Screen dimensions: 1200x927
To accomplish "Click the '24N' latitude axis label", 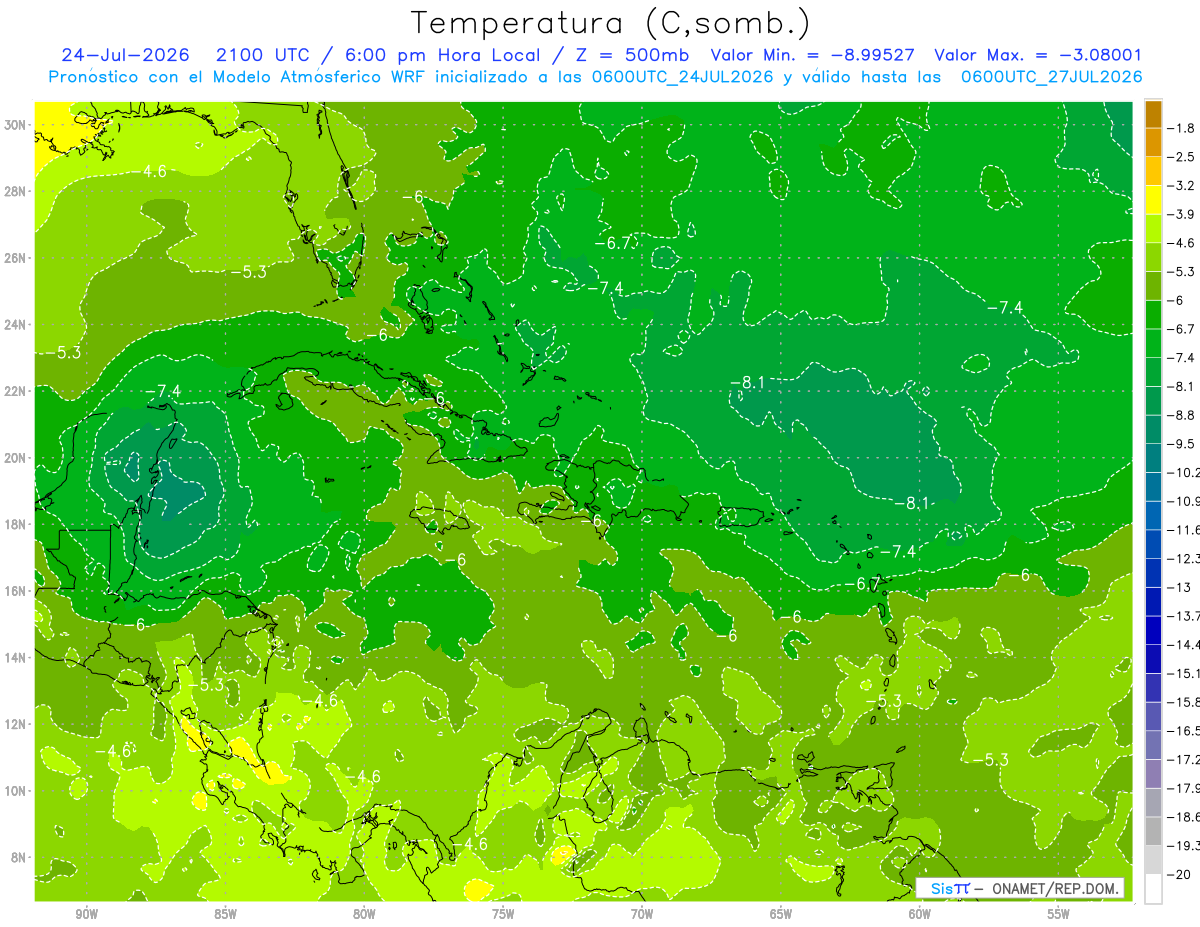I will (x=17, y=325).
